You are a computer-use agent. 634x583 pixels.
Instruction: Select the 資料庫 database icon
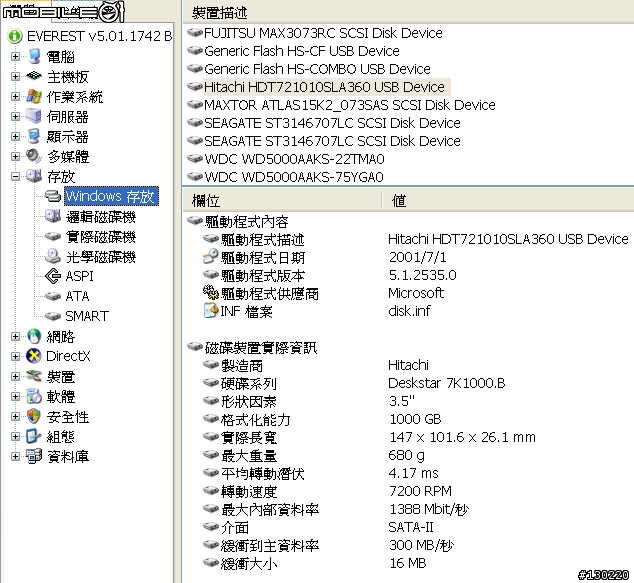point(34,456)
